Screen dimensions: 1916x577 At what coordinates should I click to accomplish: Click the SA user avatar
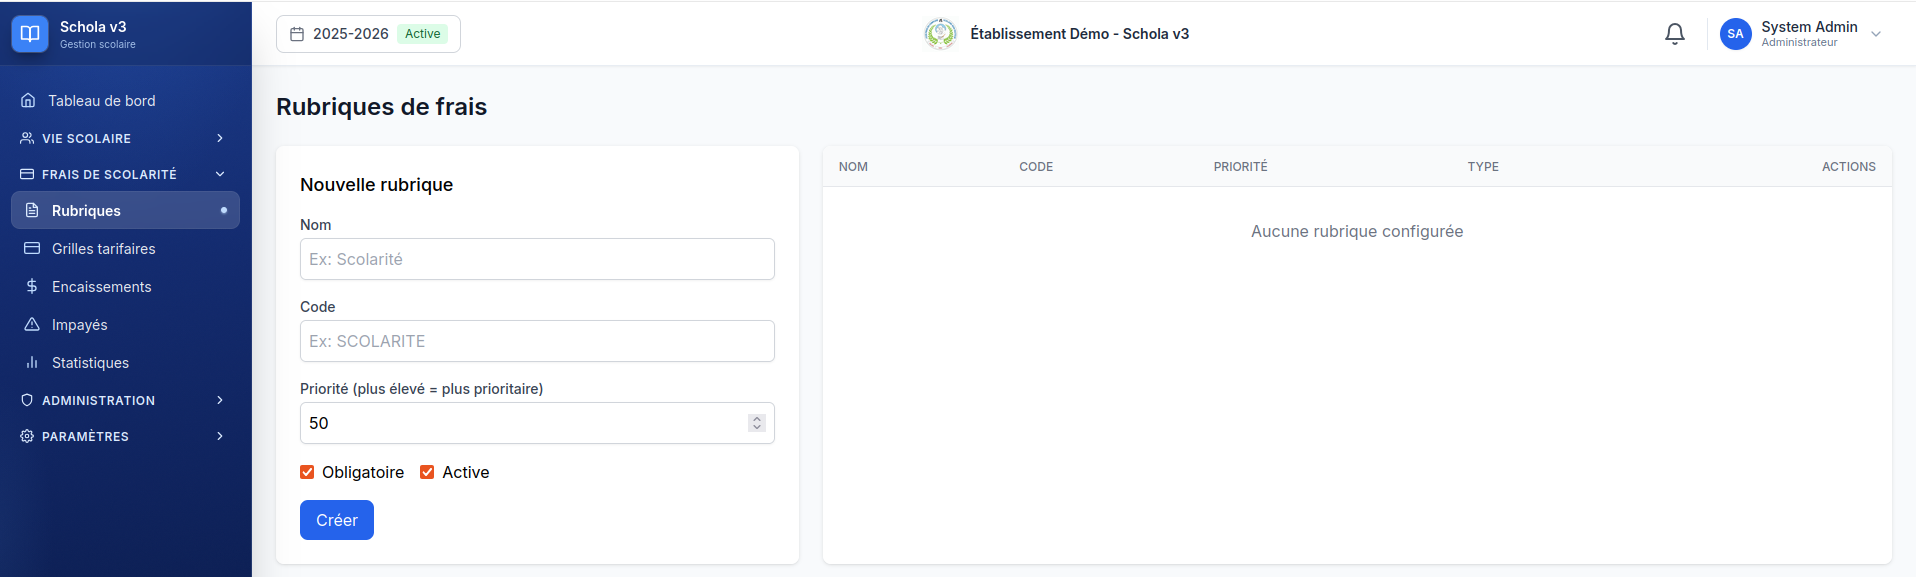pos(1736,34)
